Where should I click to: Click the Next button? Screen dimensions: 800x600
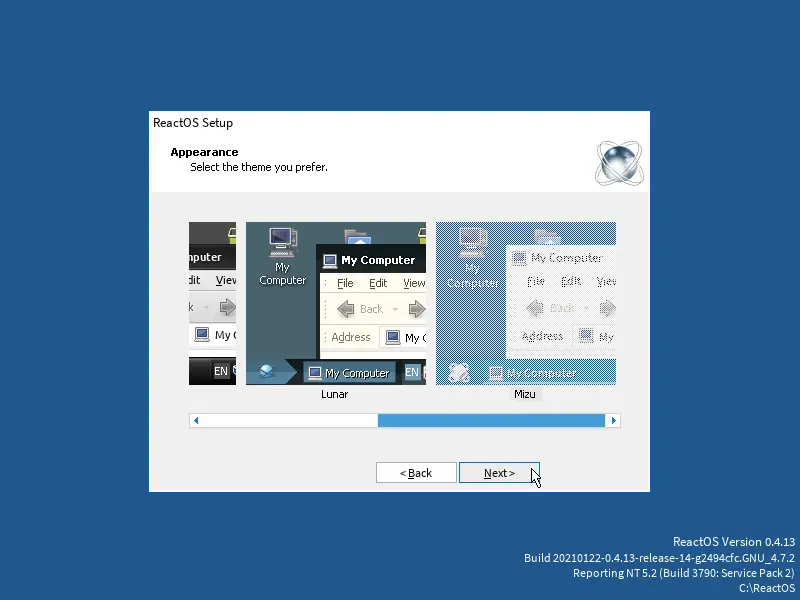point(499,473)
